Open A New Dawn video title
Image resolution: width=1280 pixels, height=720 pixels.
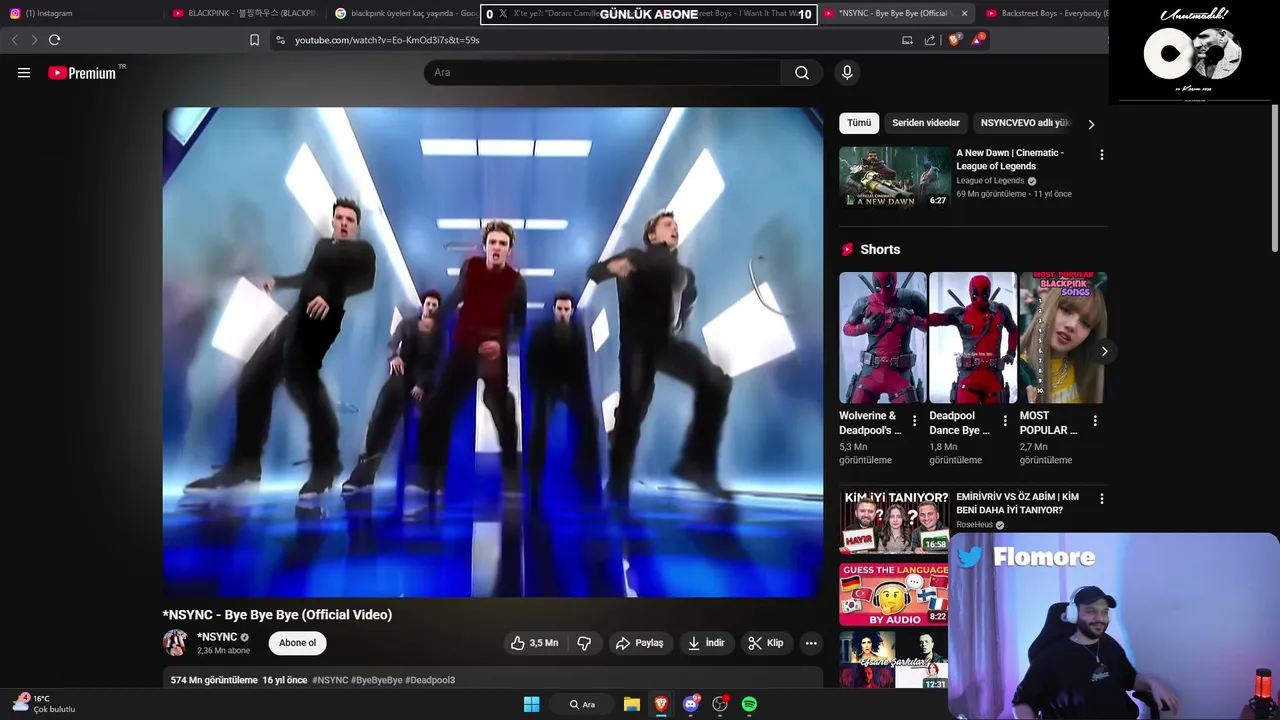(1010, 159)
